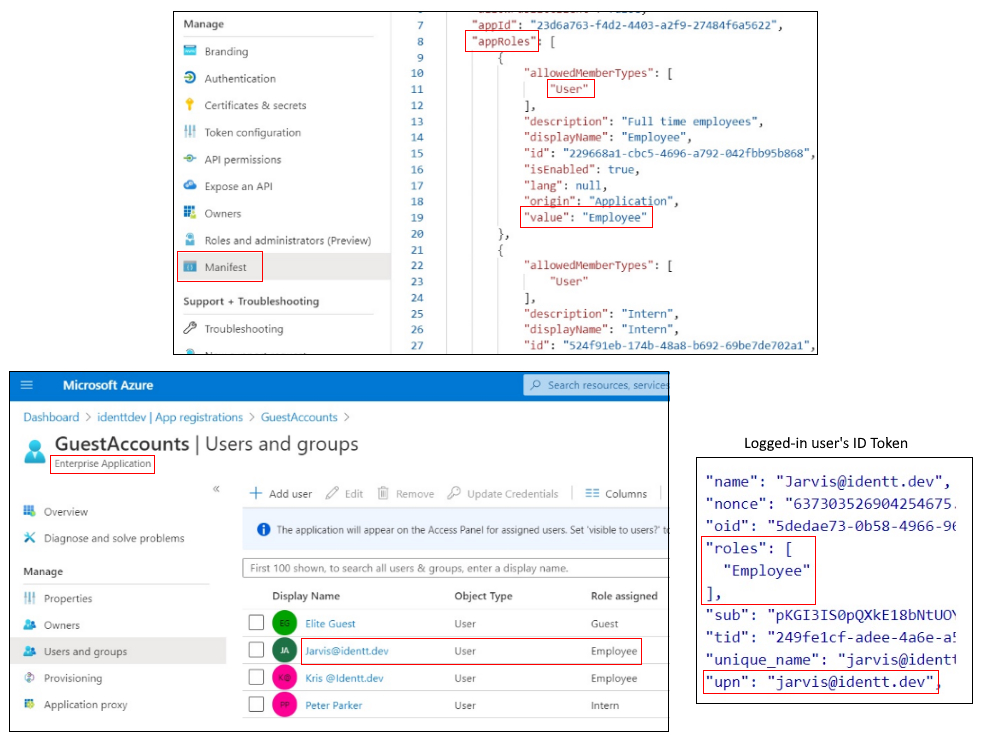Click the info icon in the notification banner
The height and width of the screenshot is (750, 1000).
[263, 529]
